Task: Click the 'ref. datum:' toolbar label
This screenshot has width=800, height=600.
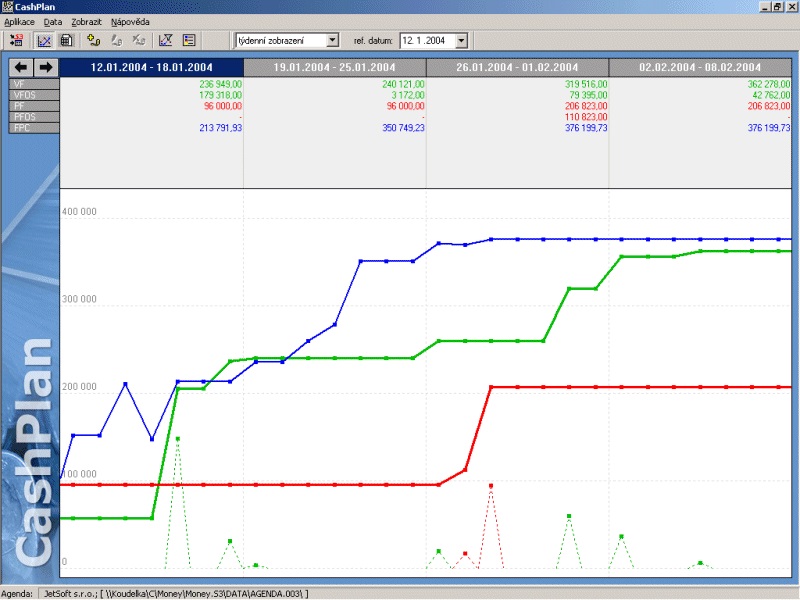Action: click(x=373, y=41)
